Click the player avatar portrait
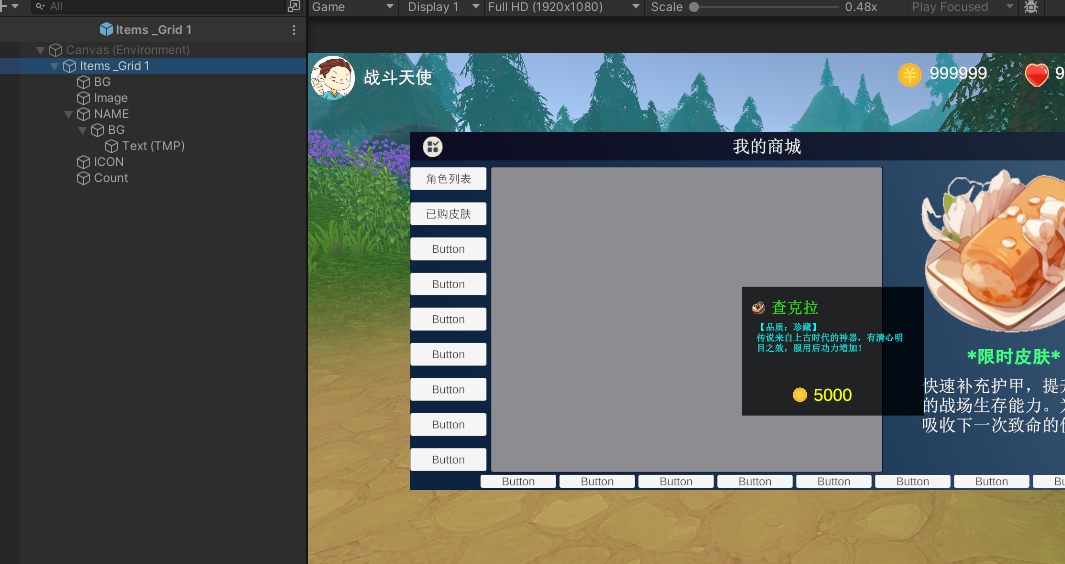This screenshot has width=1065, height=564. (333, 77)
